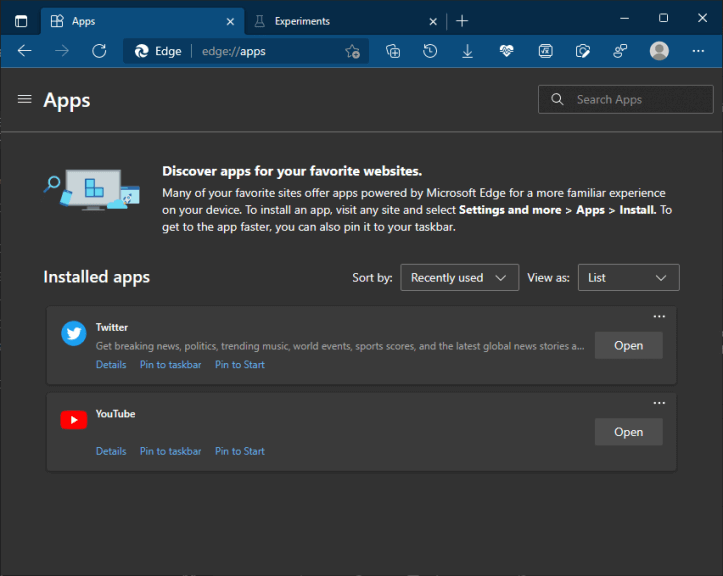
Task: Click the search magnifier icon in Search Apps
Action: [557, 99]
